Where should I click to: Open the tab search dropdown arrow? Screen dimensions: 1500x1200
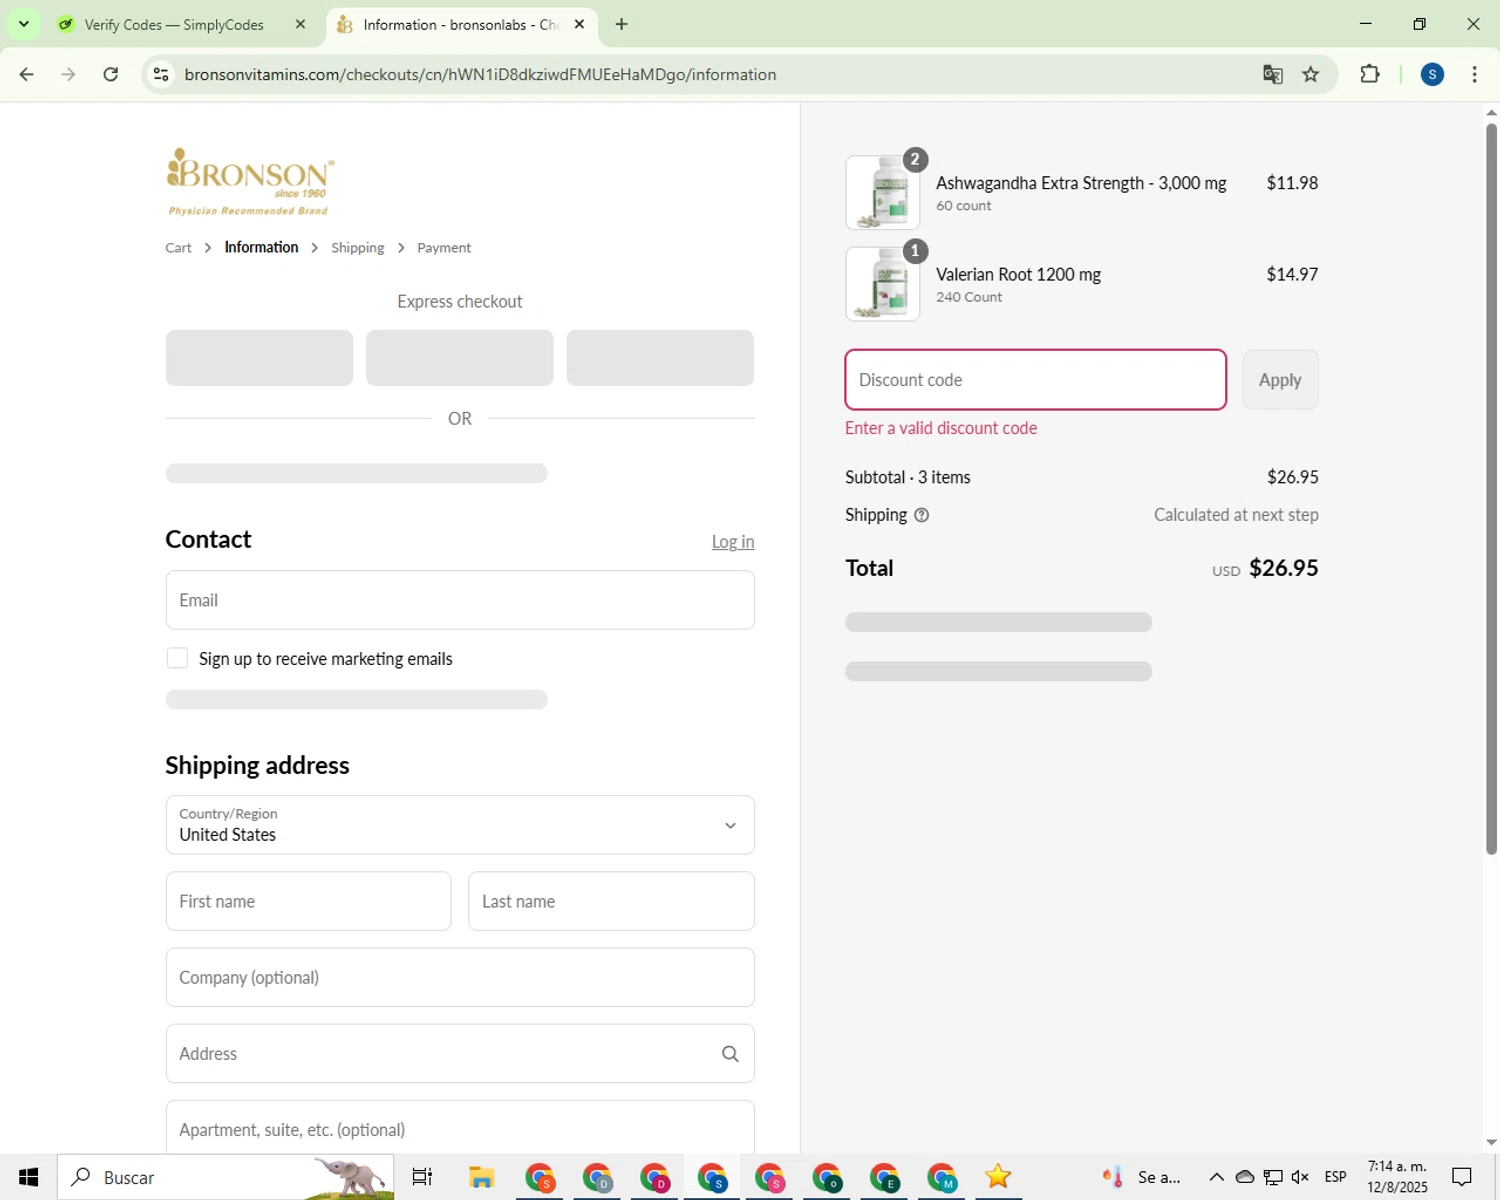point(24,24)
